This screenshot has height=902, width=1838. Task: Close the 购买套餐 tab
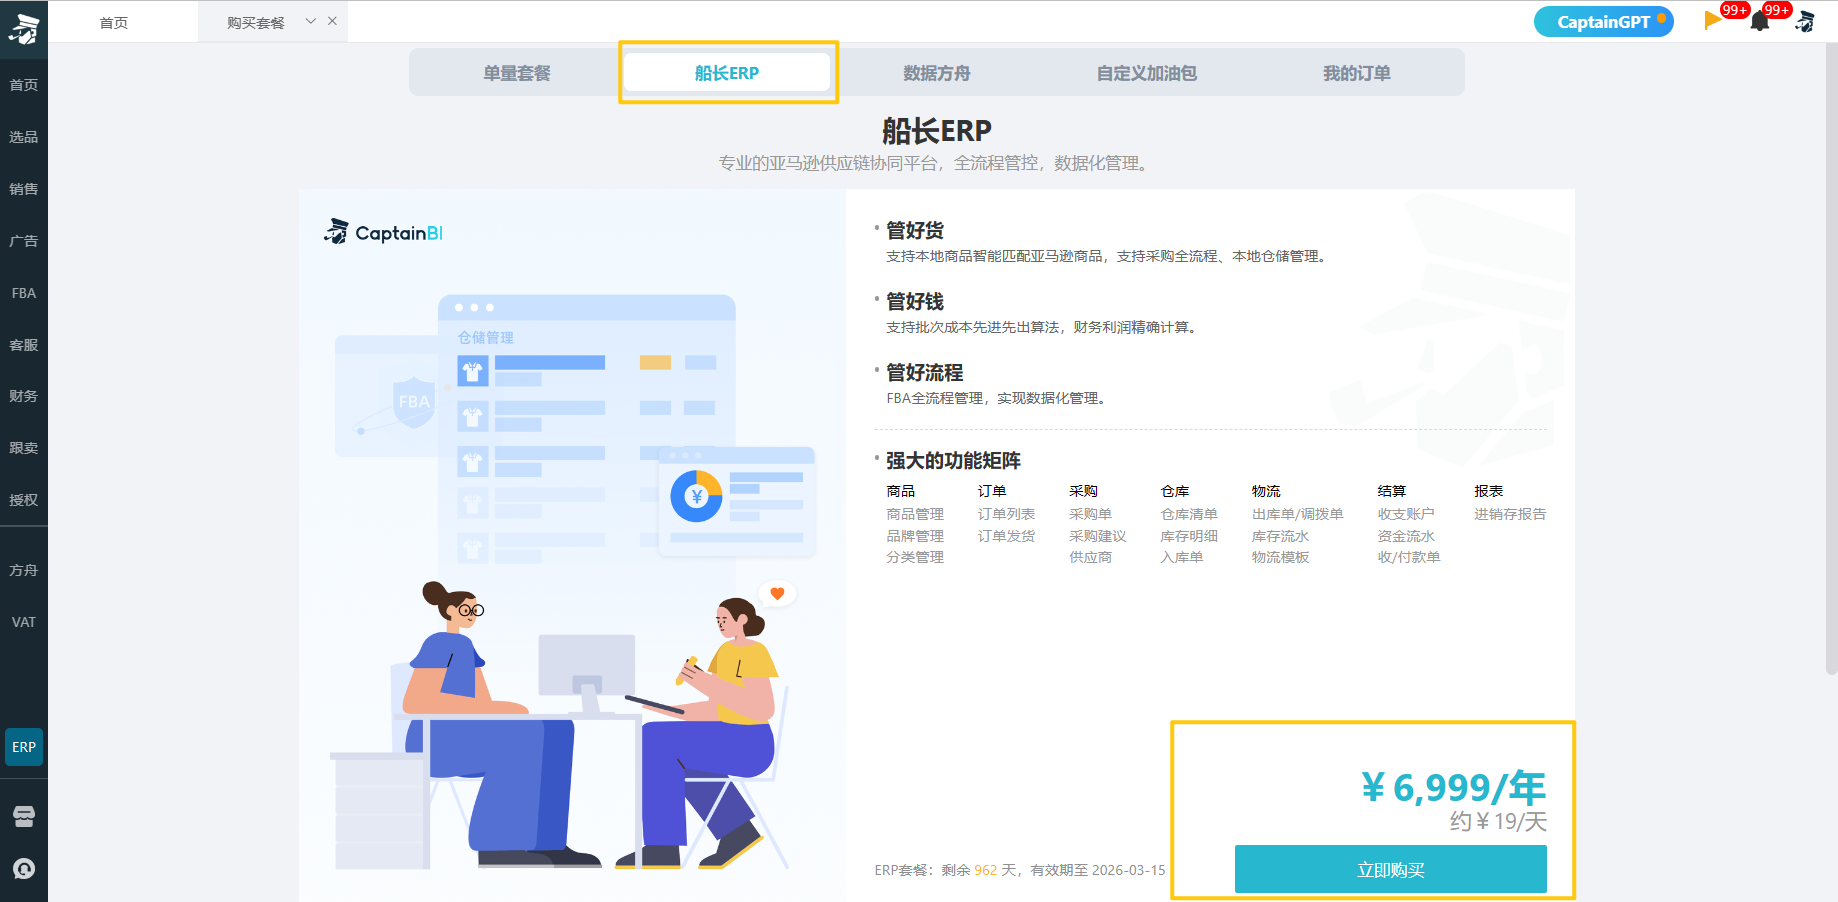click(x=332, y=21)
